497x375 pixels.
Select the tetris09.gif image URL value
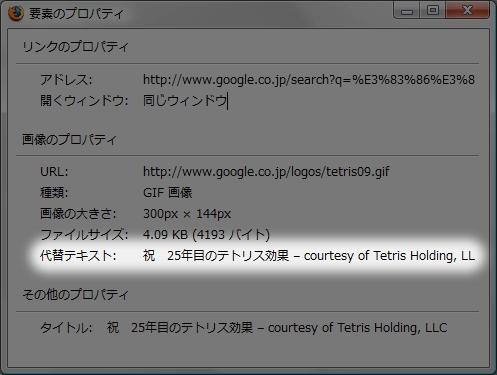click(266, 172)
